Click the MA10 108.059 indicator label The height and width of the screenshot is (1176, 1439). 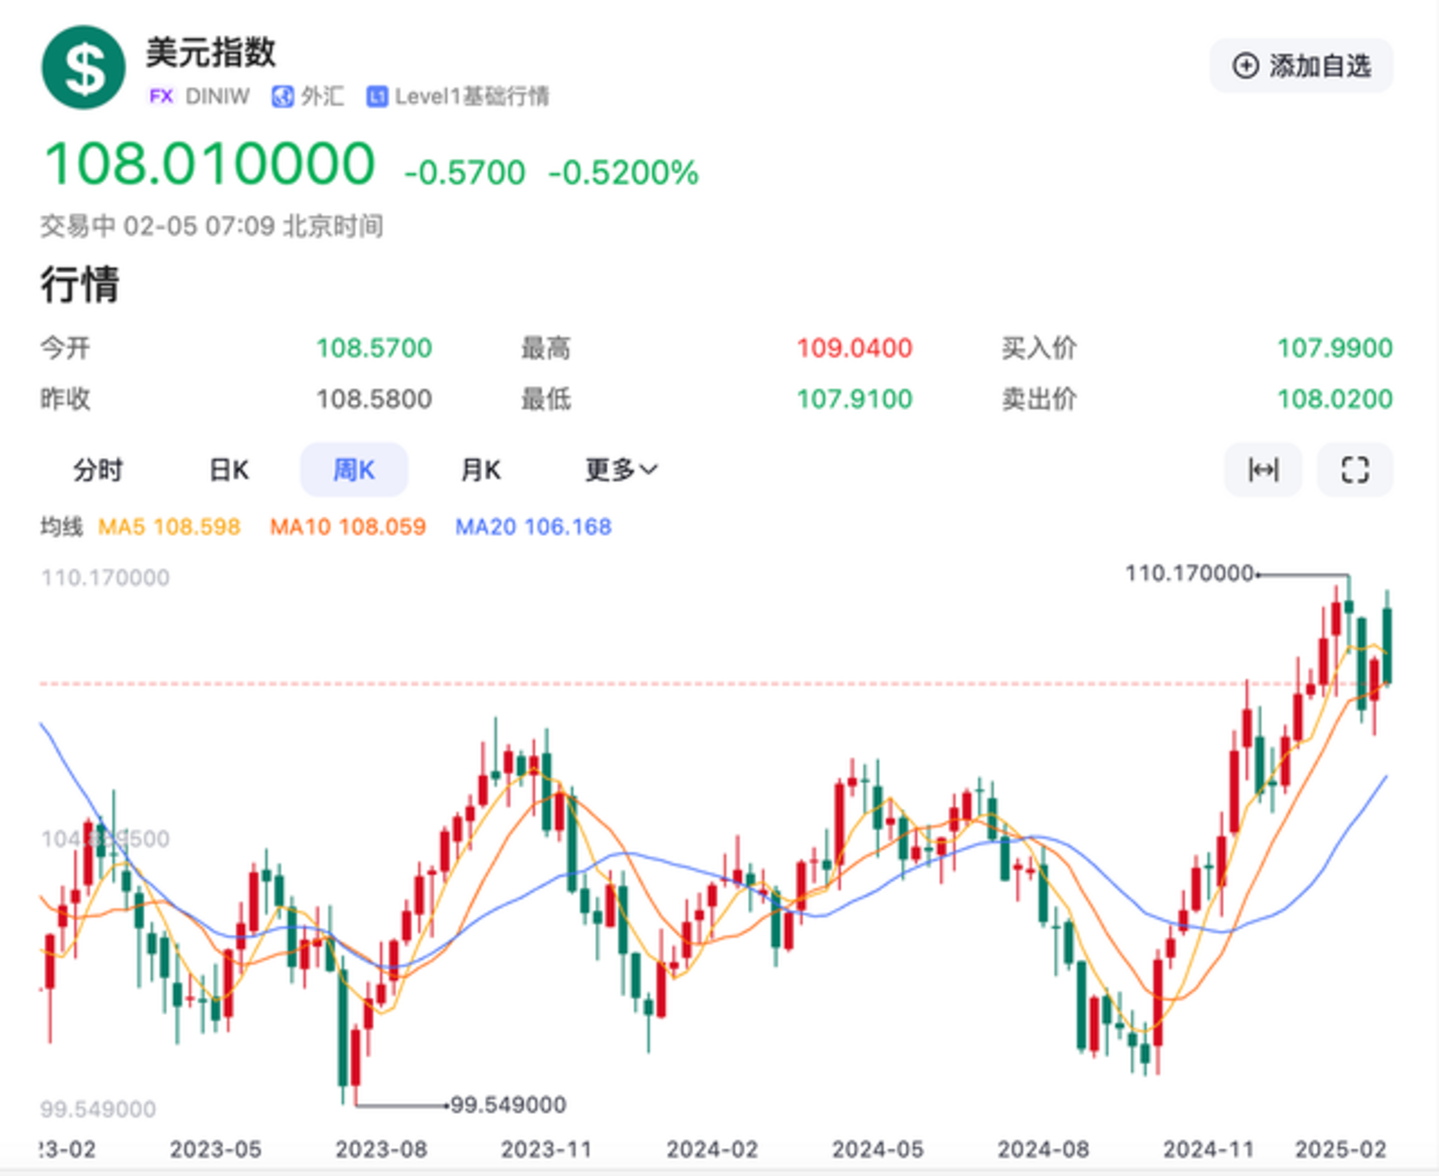click(x=347, y=527)
